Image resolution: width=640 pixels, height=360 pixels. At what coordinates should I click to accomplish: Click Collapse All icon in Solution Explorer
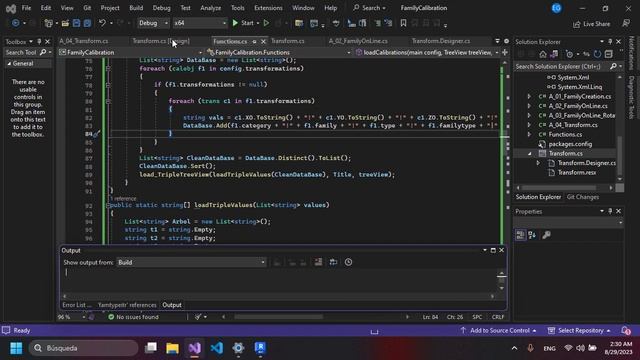pos(609,54)
